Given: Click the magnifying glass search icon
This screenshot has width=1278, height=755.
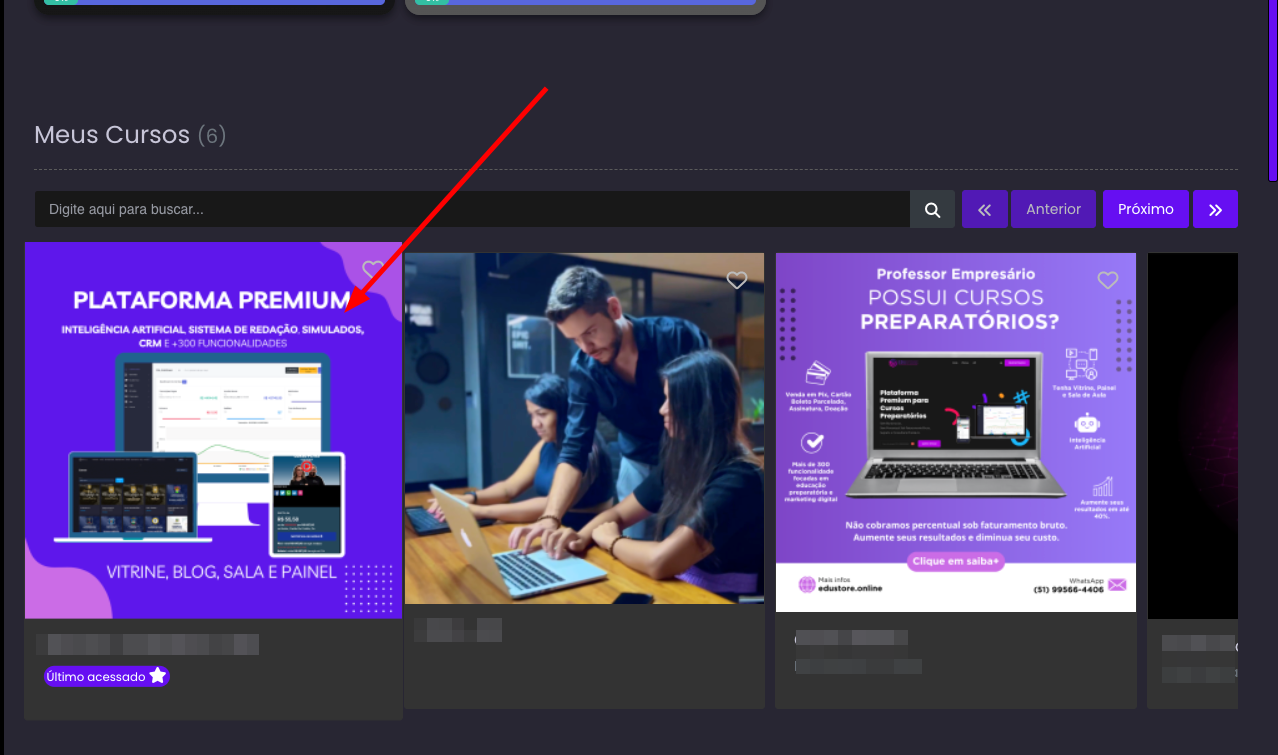Looking at the screenshot, I should pyautogui.click(x=932, y=209).
